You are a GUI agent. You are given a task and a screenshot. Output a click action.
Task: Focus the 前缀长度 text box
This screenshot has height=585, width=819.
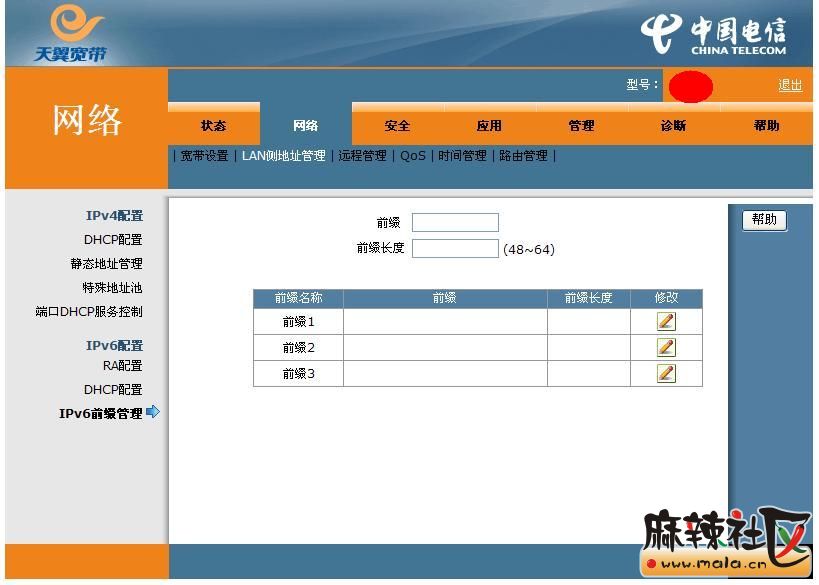[455, 248]
